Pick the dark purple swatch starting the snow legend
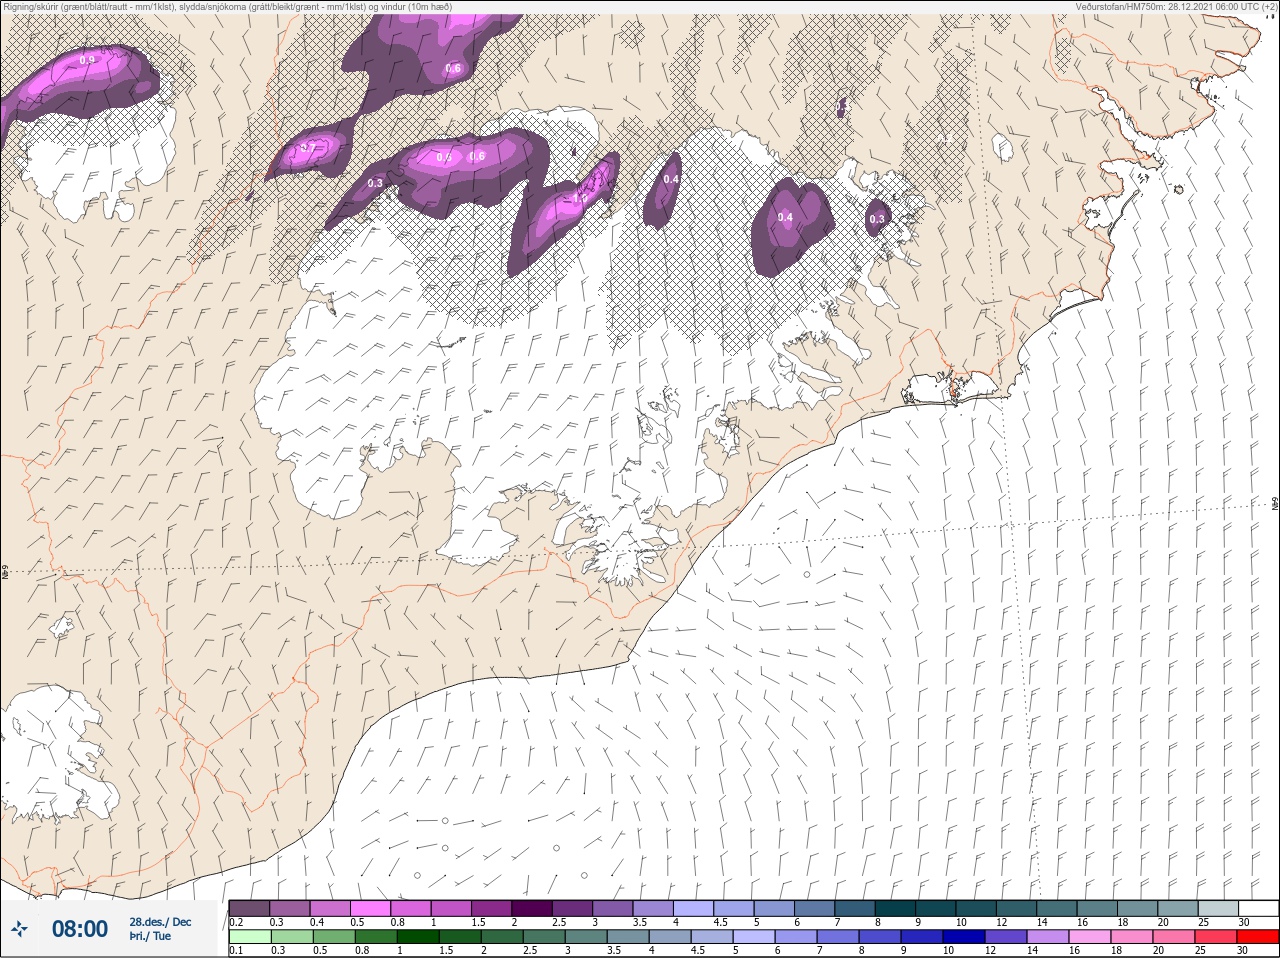 pos(249,908)
